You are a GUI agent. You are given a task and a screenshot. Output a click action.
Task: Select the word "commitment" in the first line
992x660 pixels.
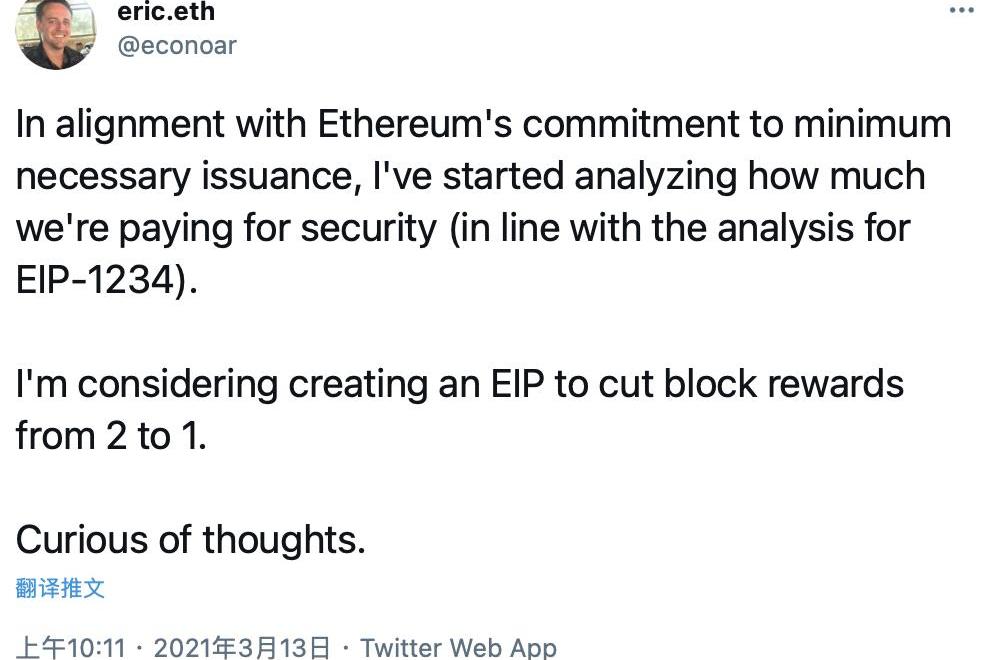[x=631, y=124]
